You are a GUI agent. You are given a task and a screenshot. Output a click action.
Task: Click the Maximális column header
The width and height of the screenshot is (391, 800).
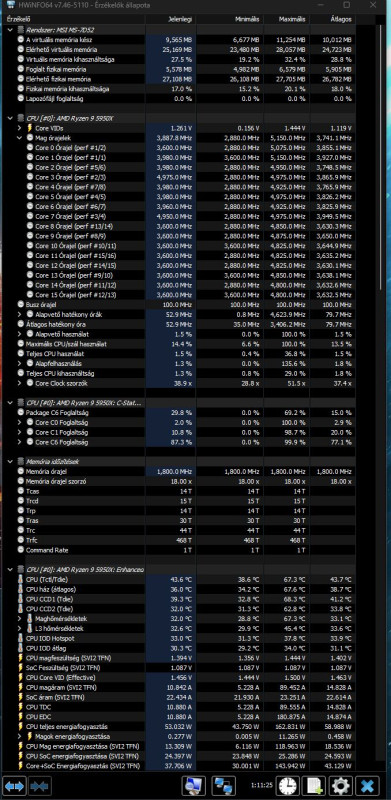[x=286, y=19]
